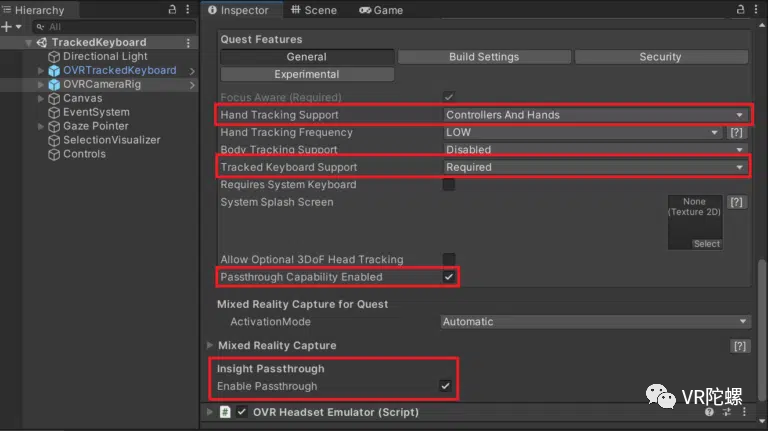
Task: Click the Inspector scroll-up arrow
Action: click(762, 24)
